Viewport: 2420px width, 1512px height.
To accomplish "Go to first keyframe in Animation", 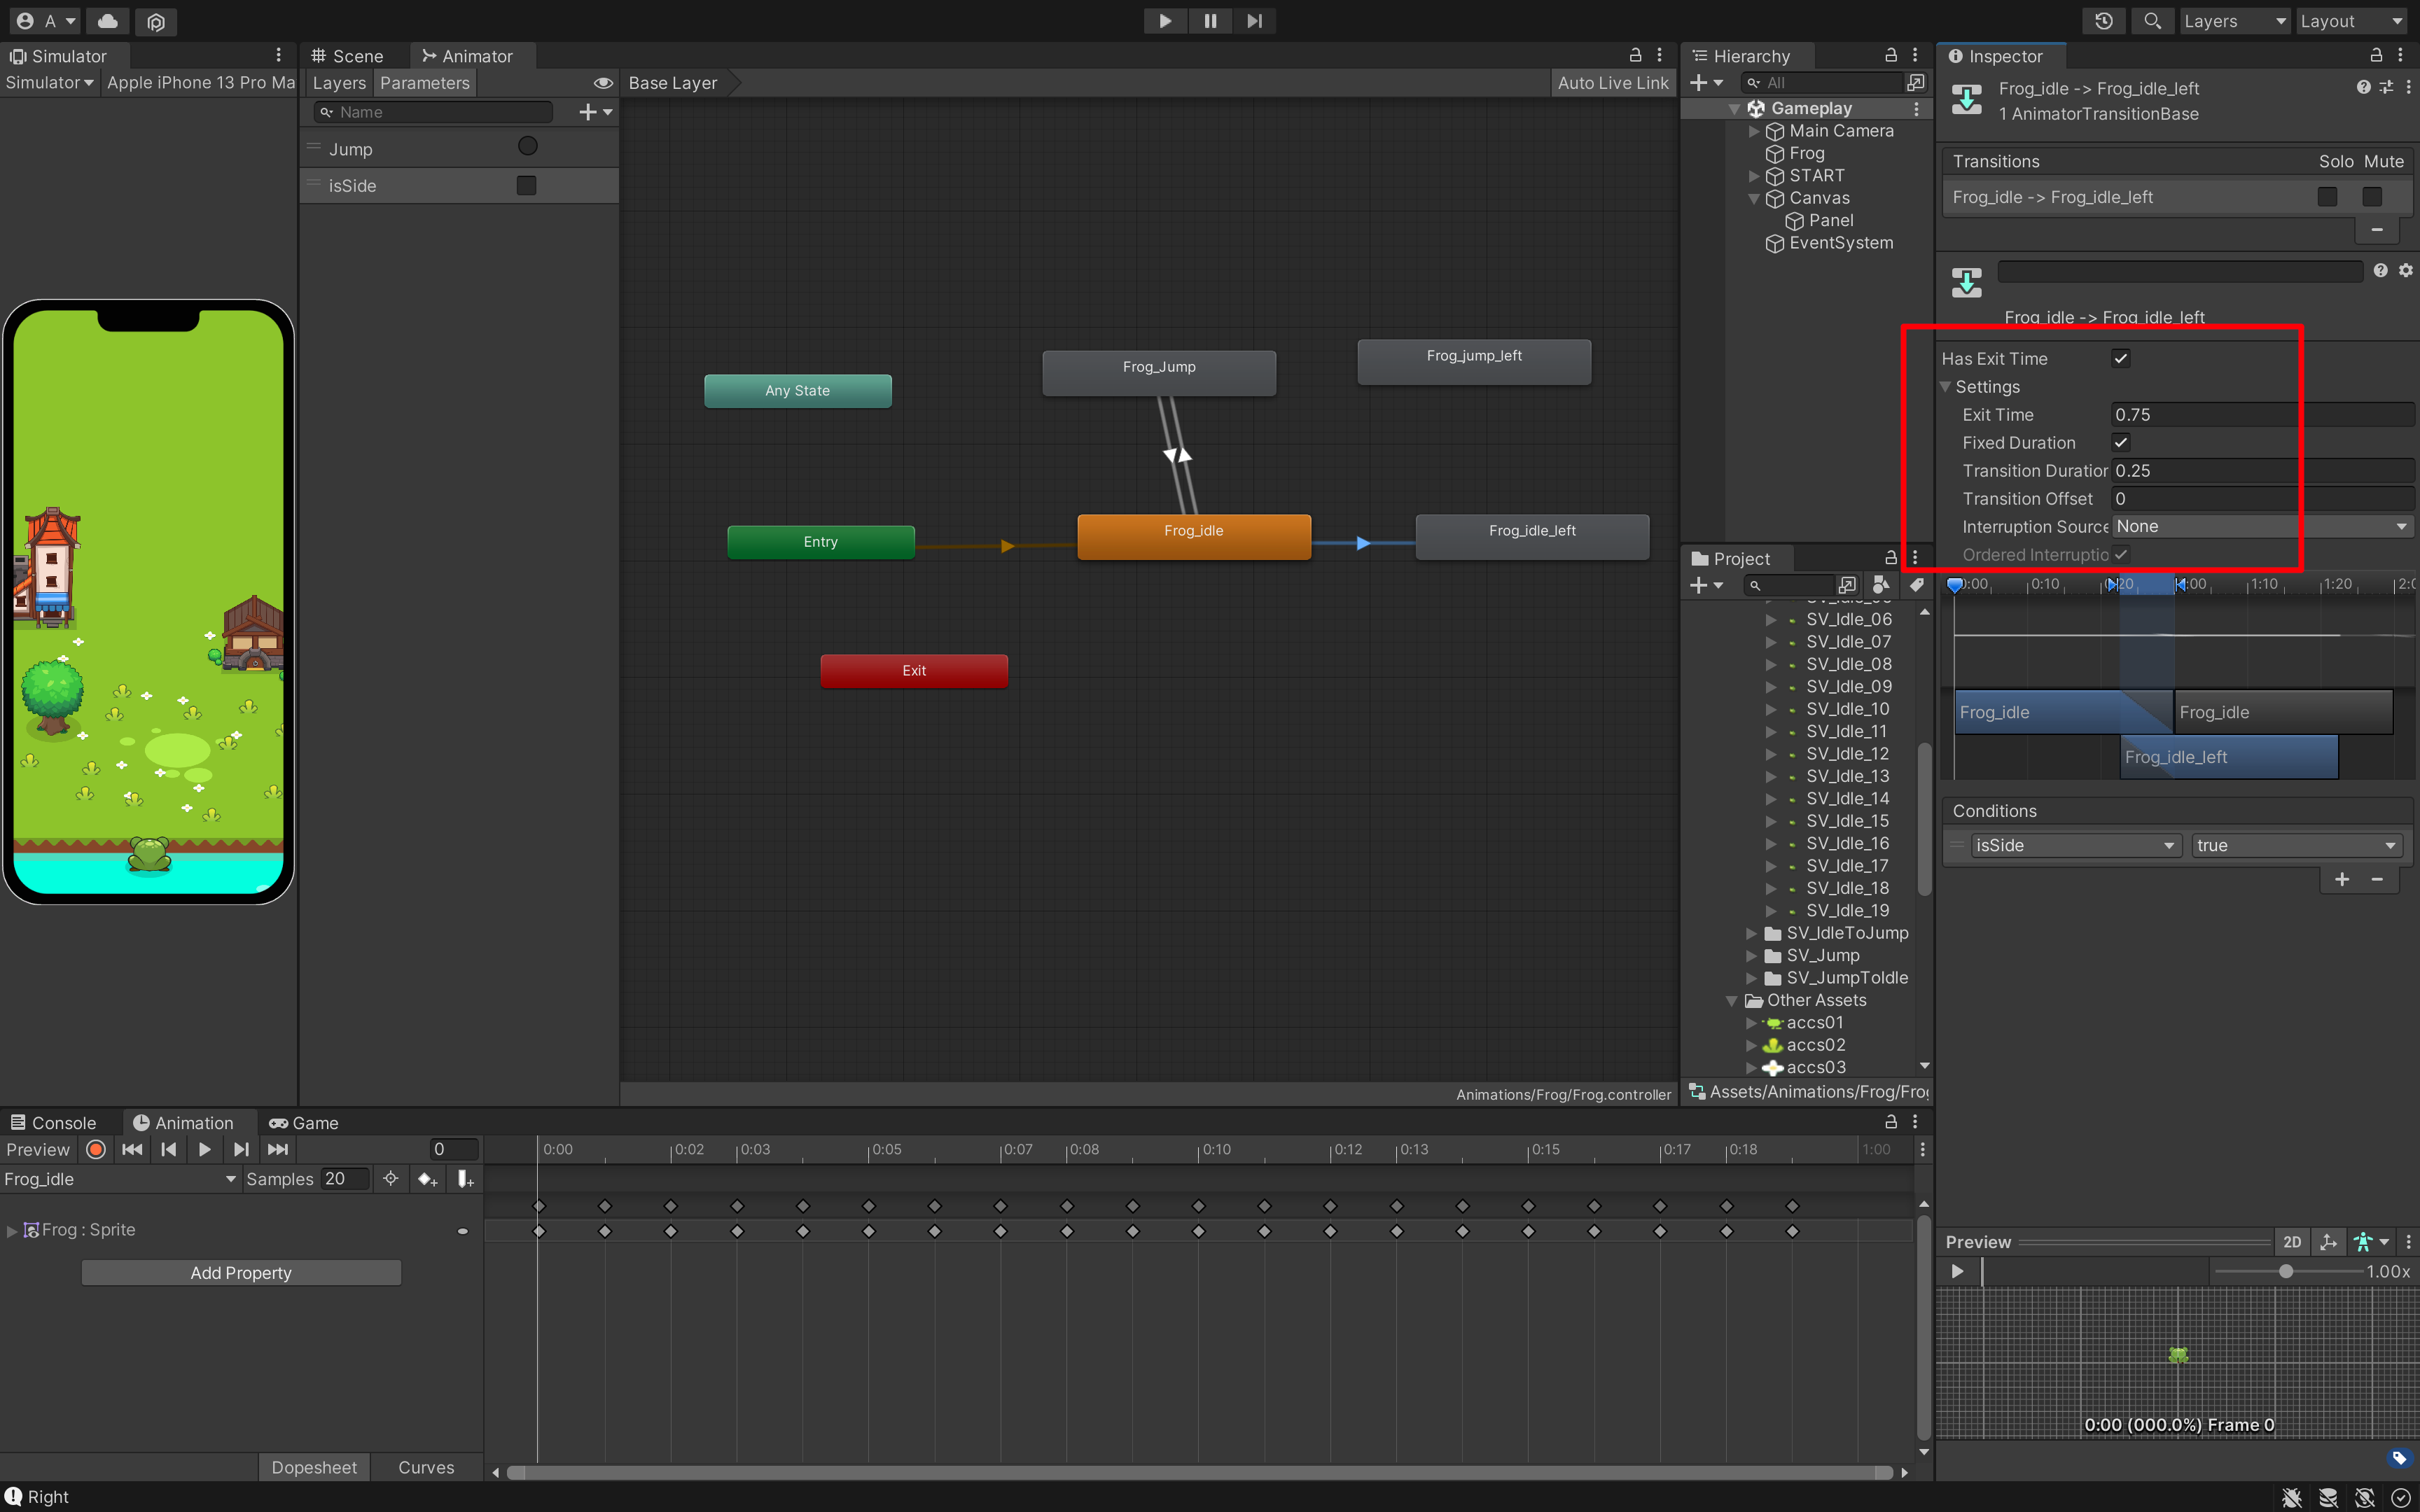I will (x=131, y=1149).
